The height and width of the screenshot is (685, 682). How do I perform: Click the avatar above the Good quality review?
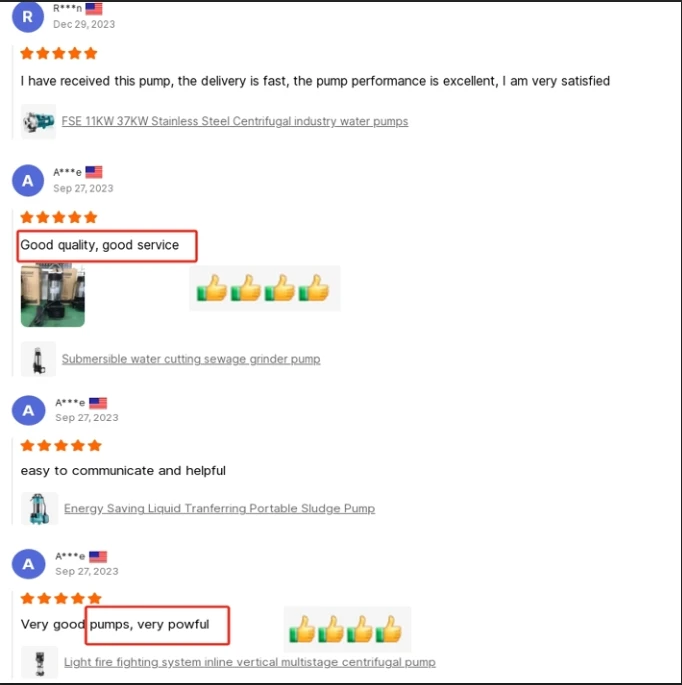[28, 180]
